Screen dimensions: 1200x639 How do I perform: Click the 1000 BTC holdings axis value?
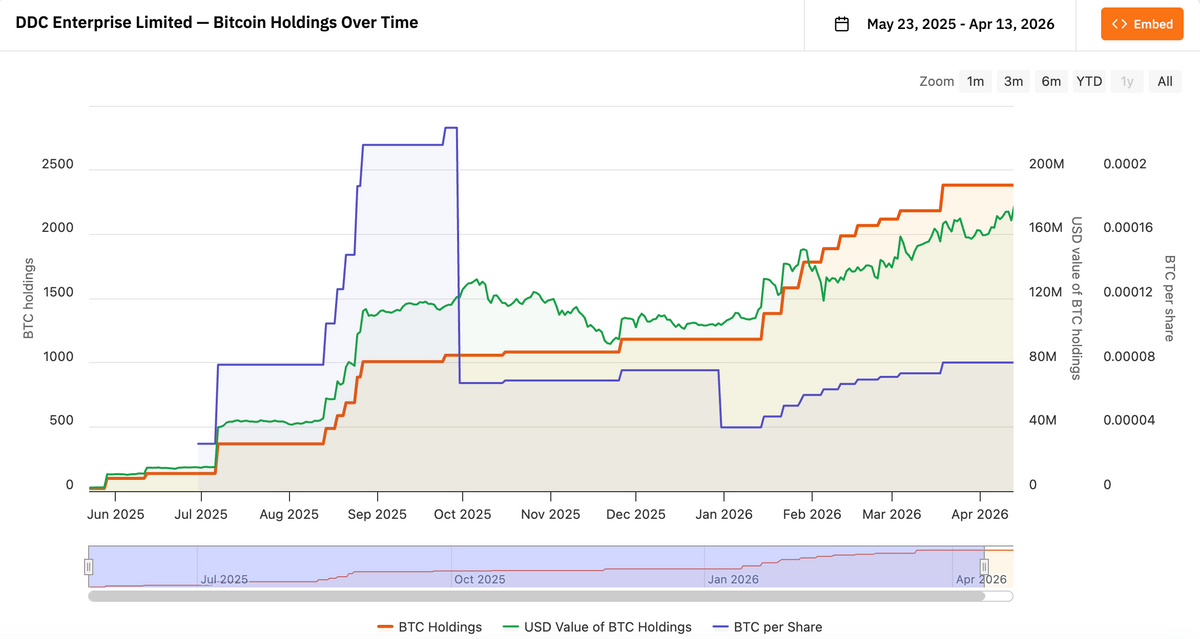57,356
